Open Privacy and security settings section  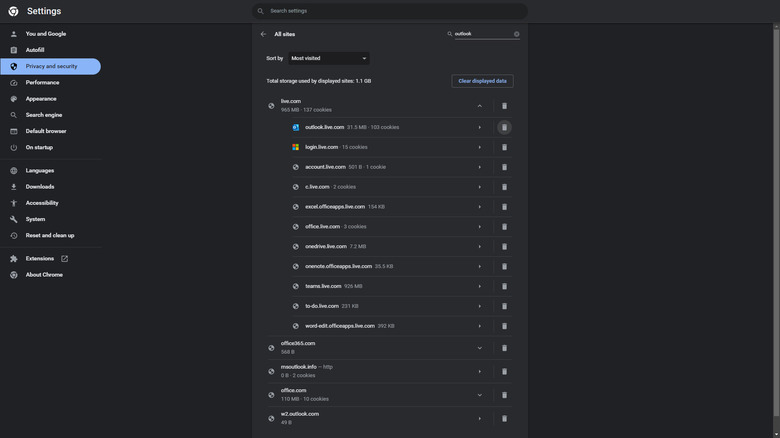point(51,67)
